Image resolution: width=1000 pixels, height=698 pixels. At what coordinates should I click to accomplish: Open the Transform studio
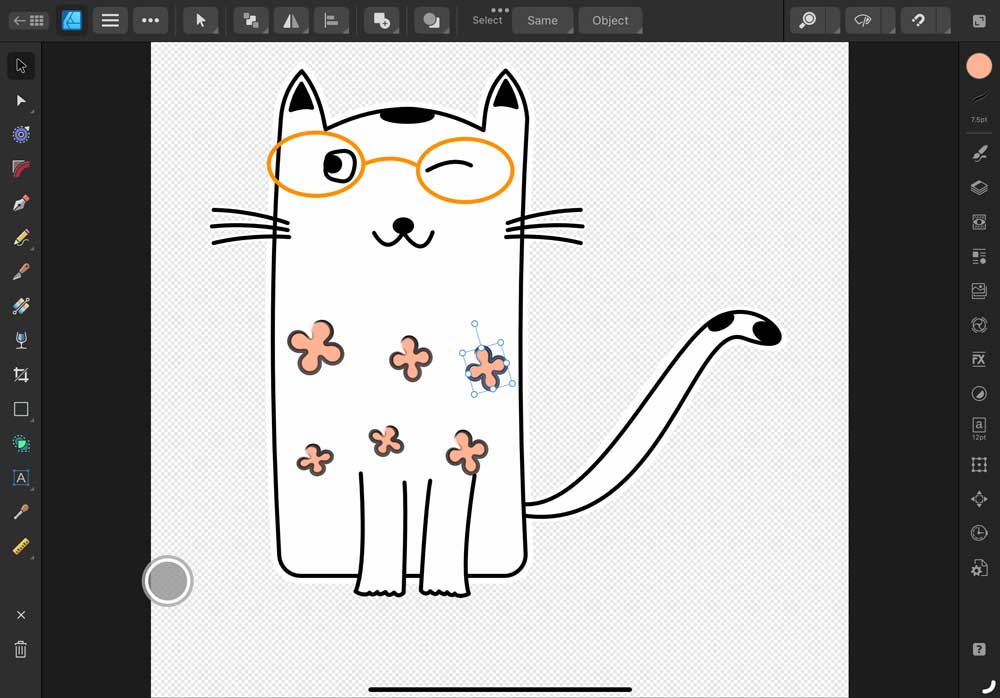tap(979, 464)
